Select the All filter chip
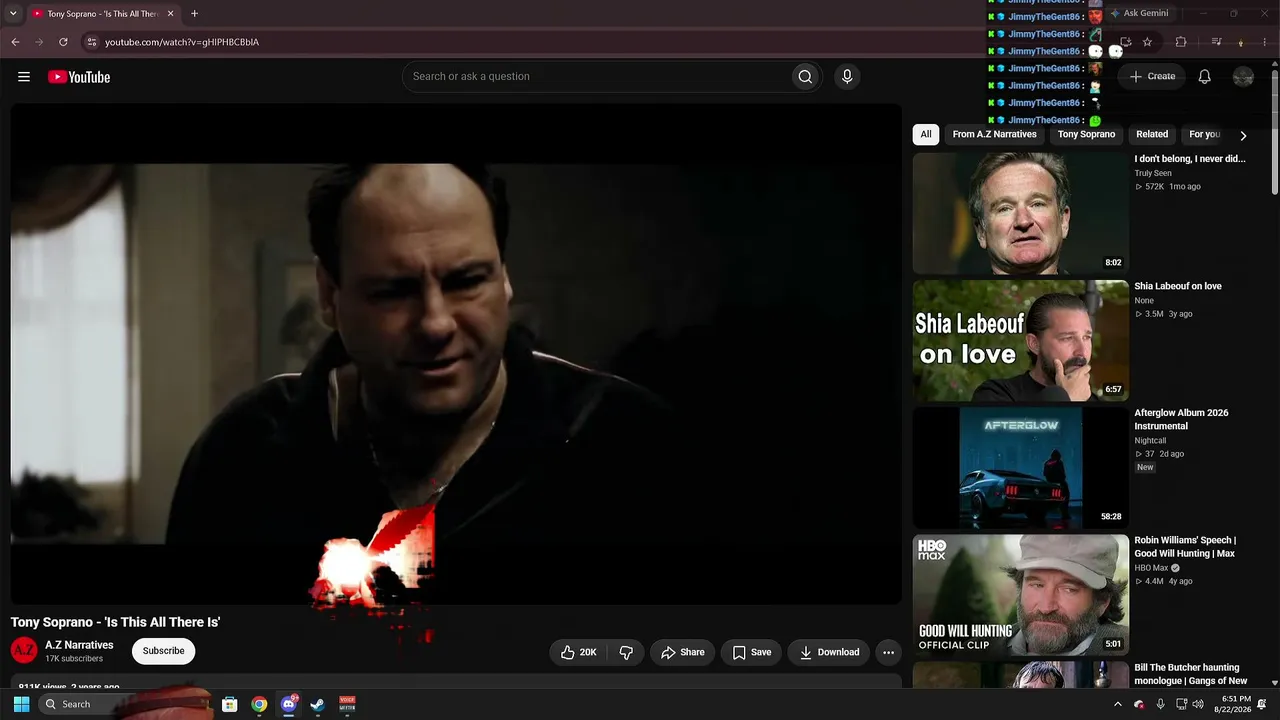 coord(926,134)
